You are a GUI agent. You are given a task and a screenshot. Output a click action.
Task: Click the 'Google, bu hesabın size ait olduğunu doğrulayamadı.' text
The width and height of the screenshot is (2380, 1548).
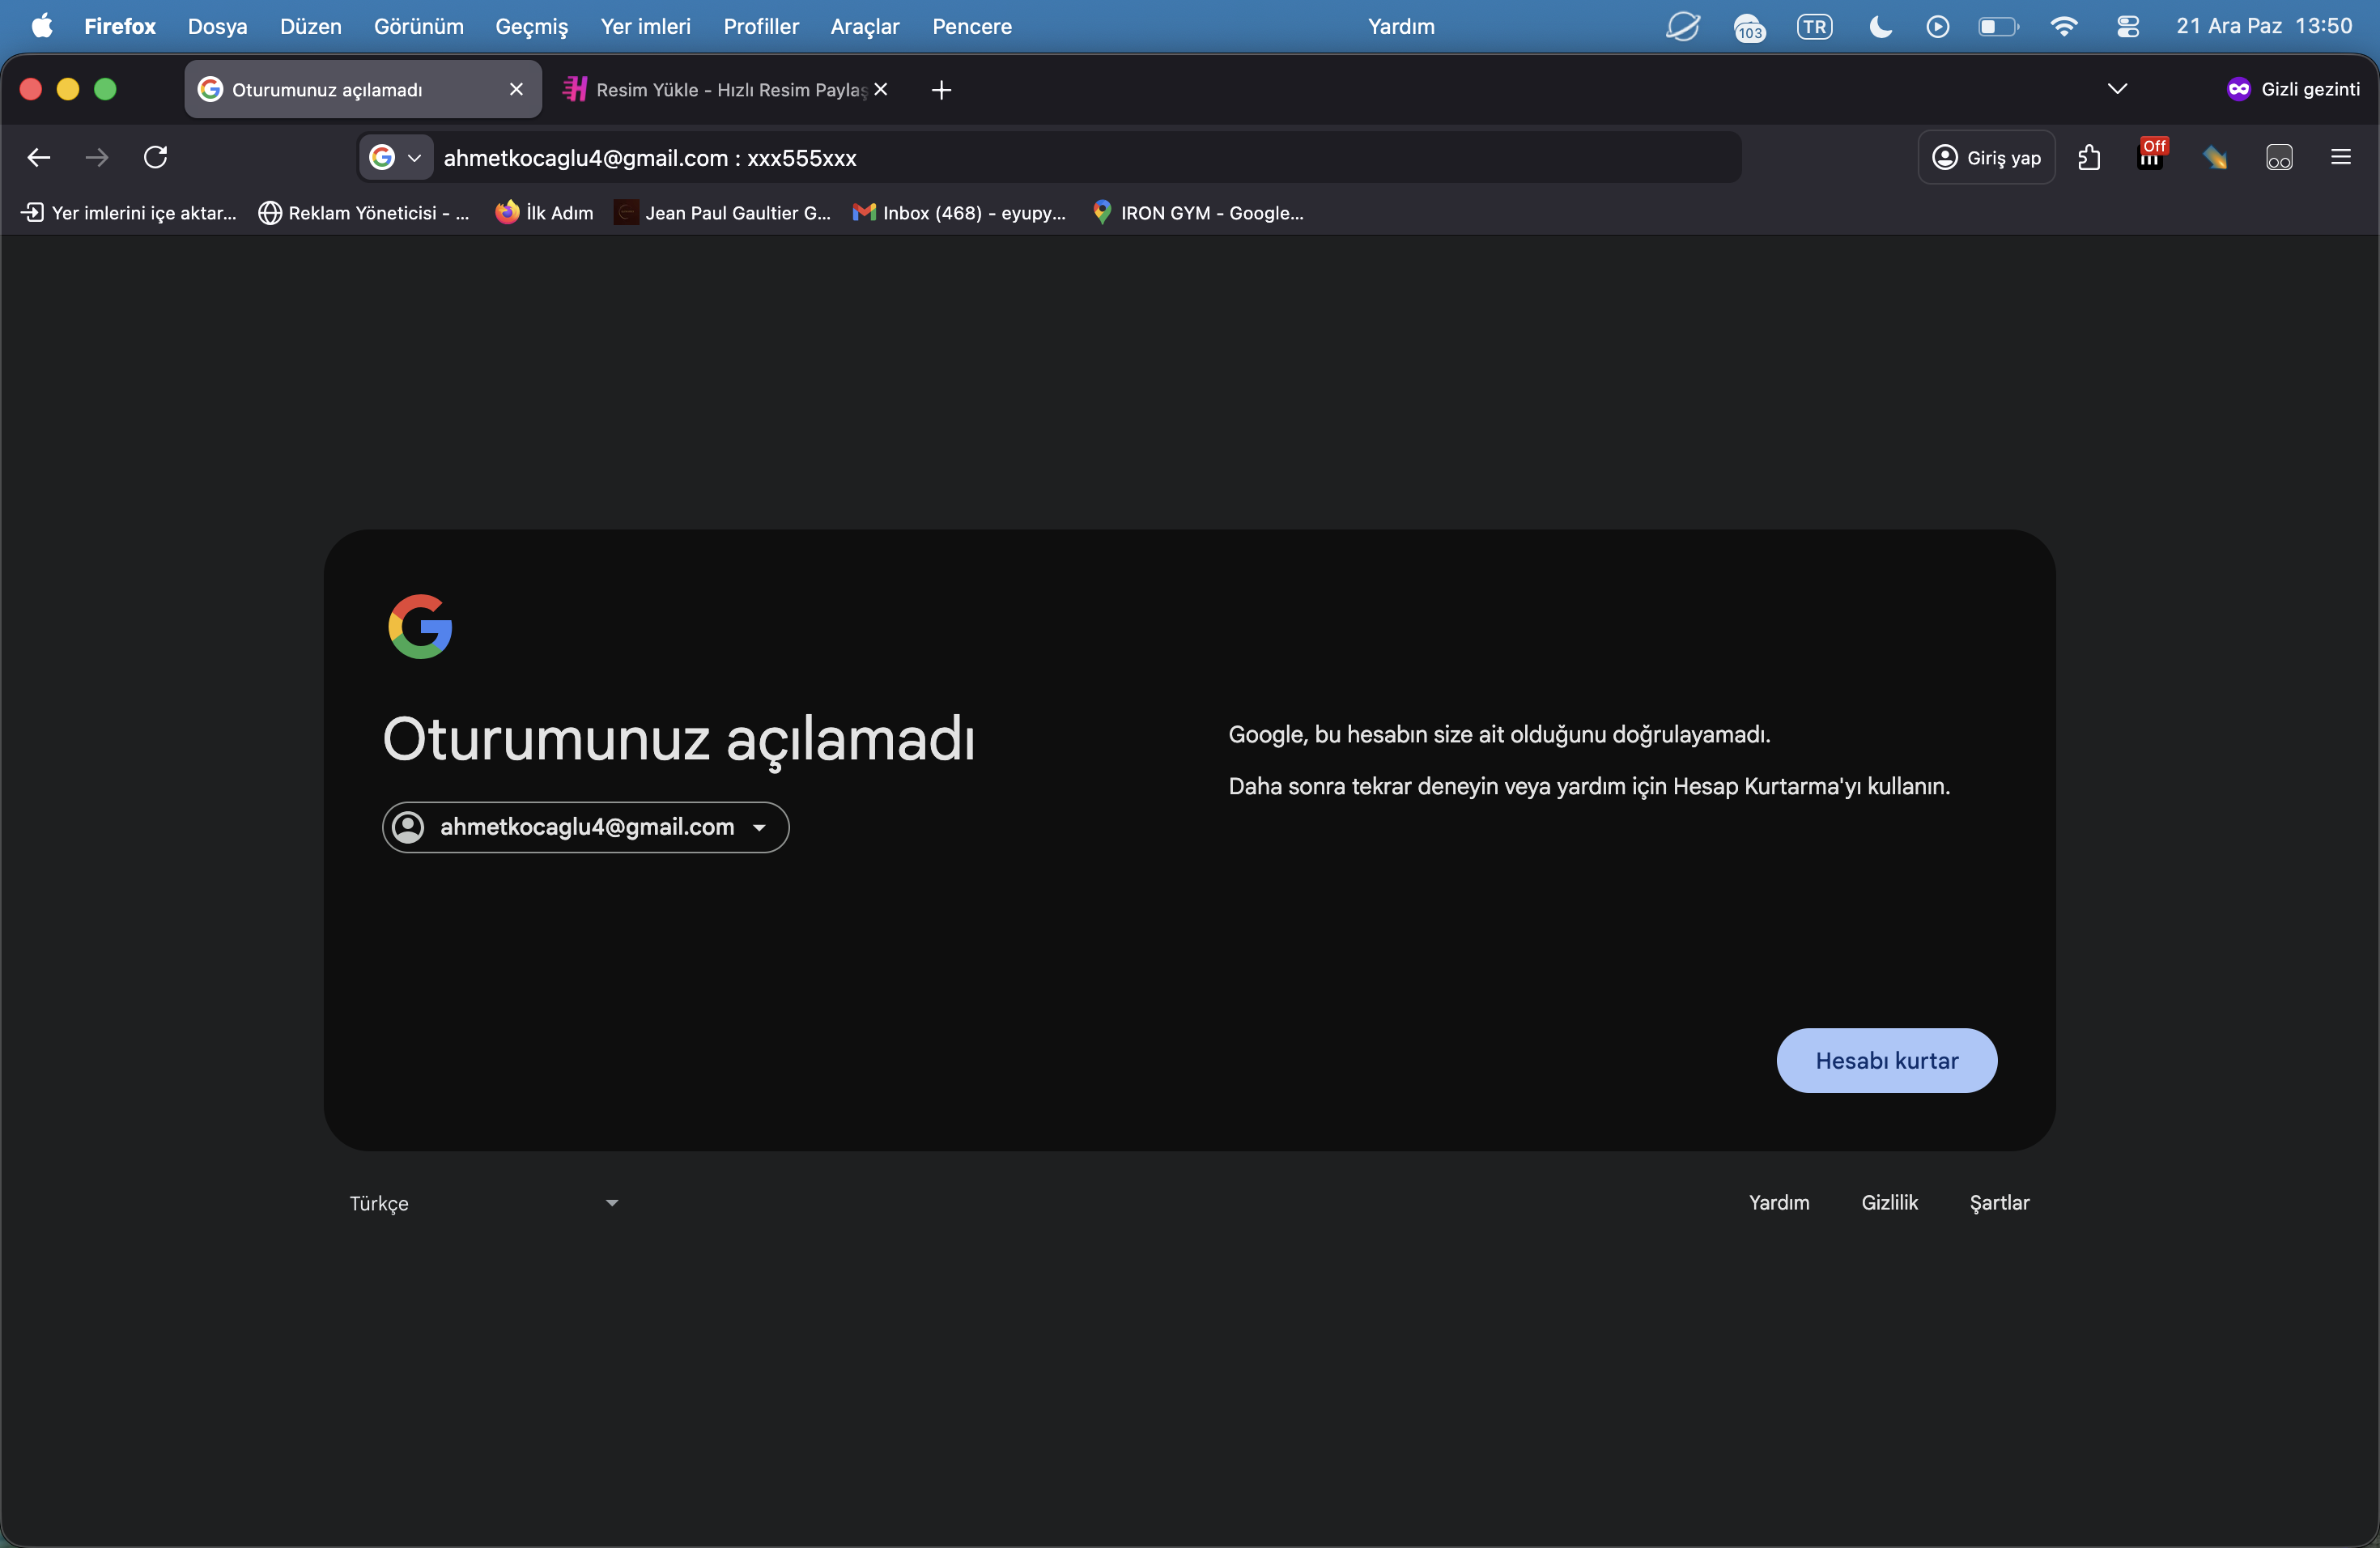(x=1499, y=734)
